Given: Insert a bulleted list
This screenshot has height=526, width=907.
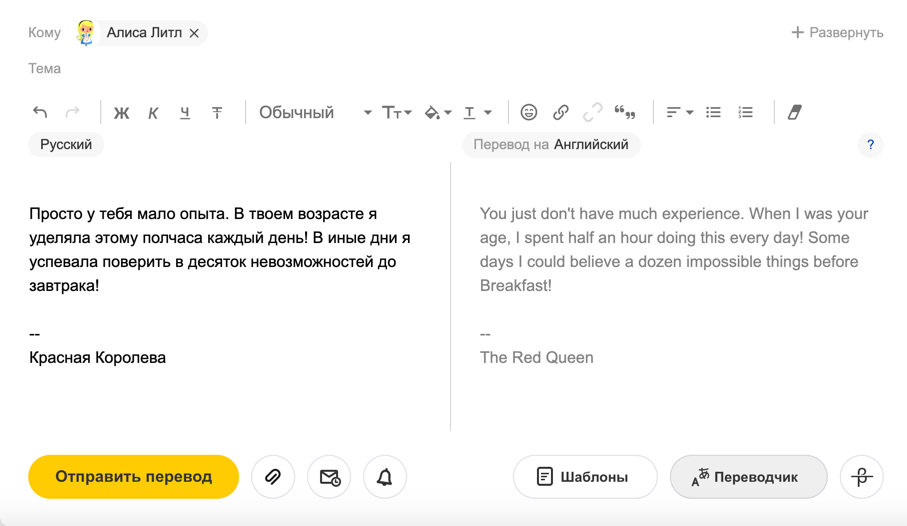Looking at the screenshot, I should pos(713,113).
